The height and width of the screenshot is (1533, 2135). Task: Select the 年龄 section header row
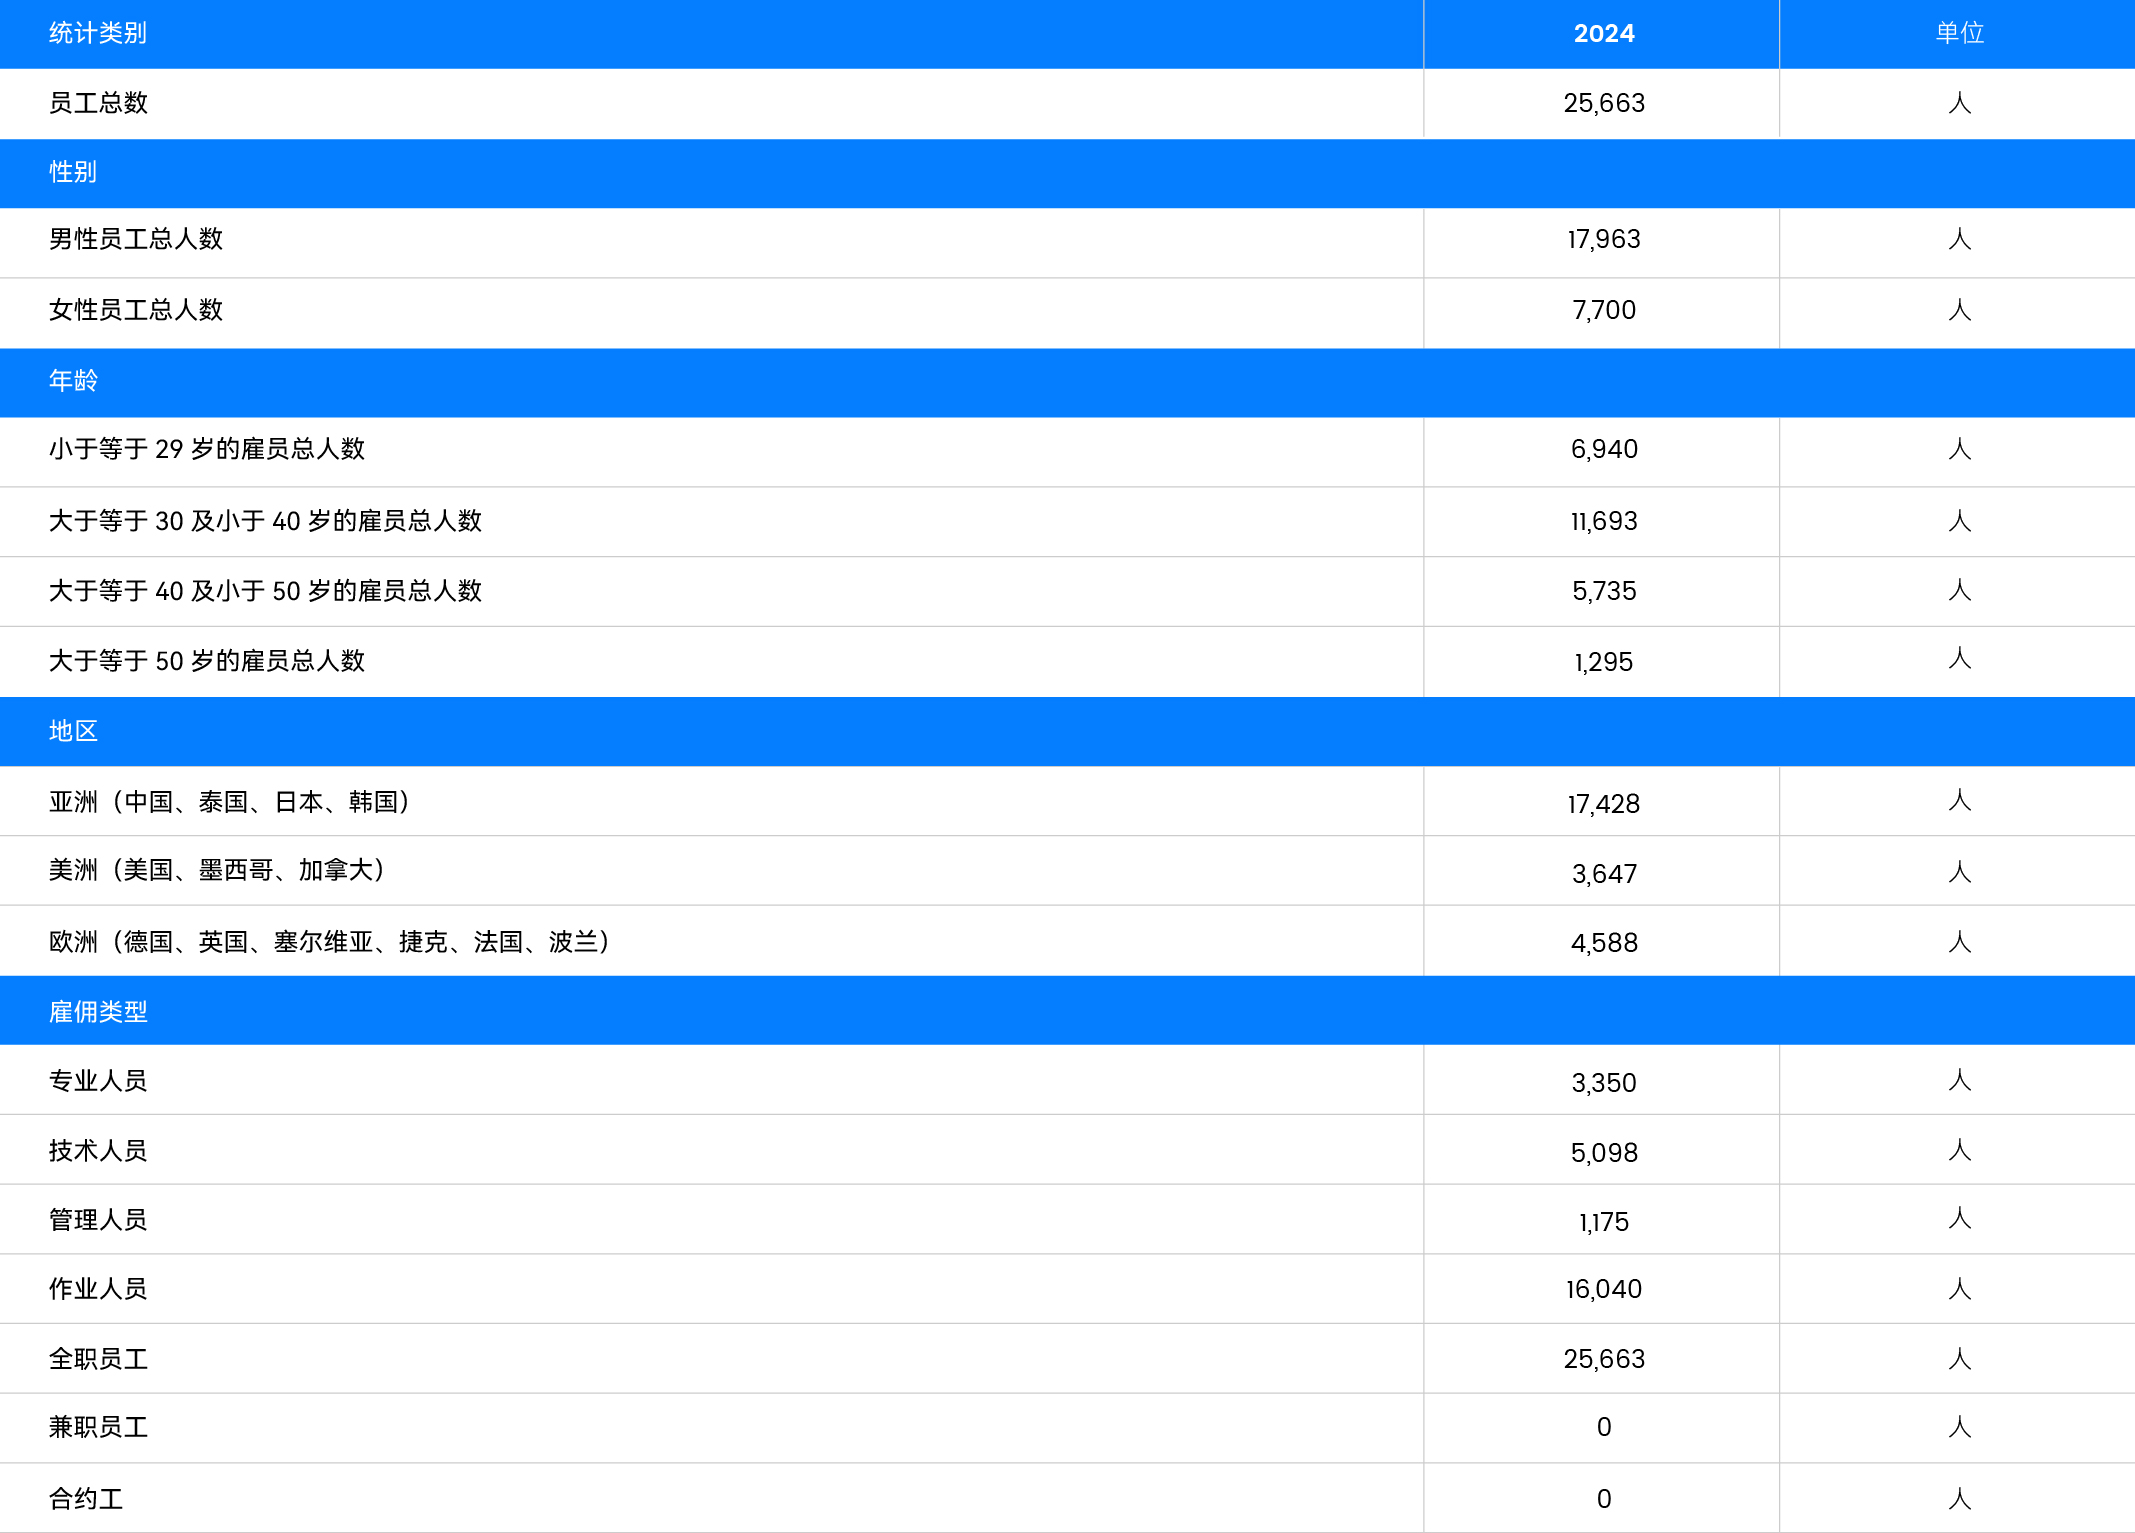73,381
